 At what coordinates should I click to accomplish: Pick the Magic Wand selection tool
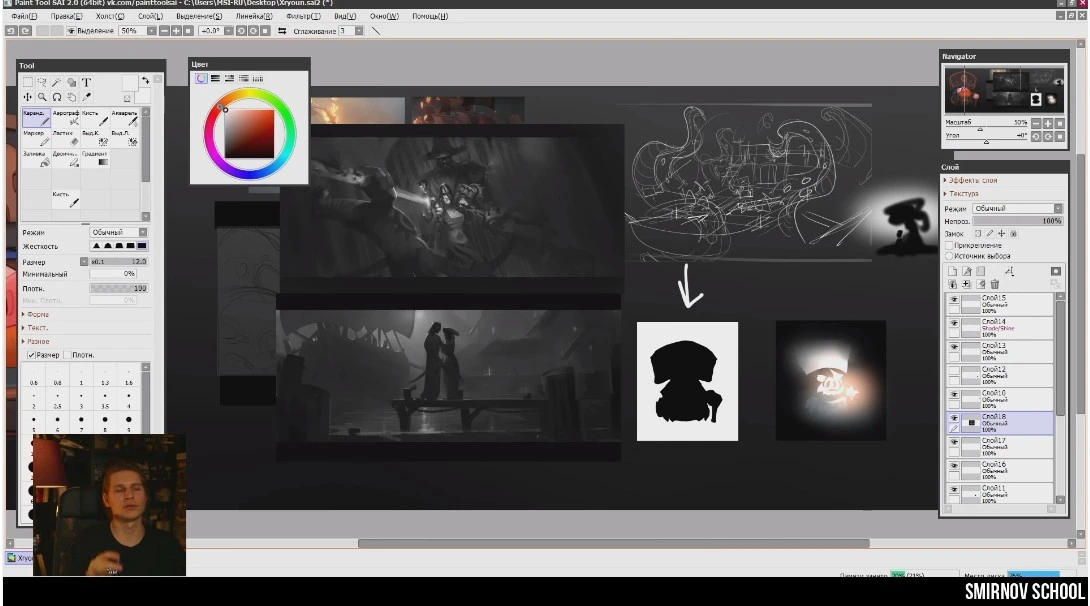56,82
